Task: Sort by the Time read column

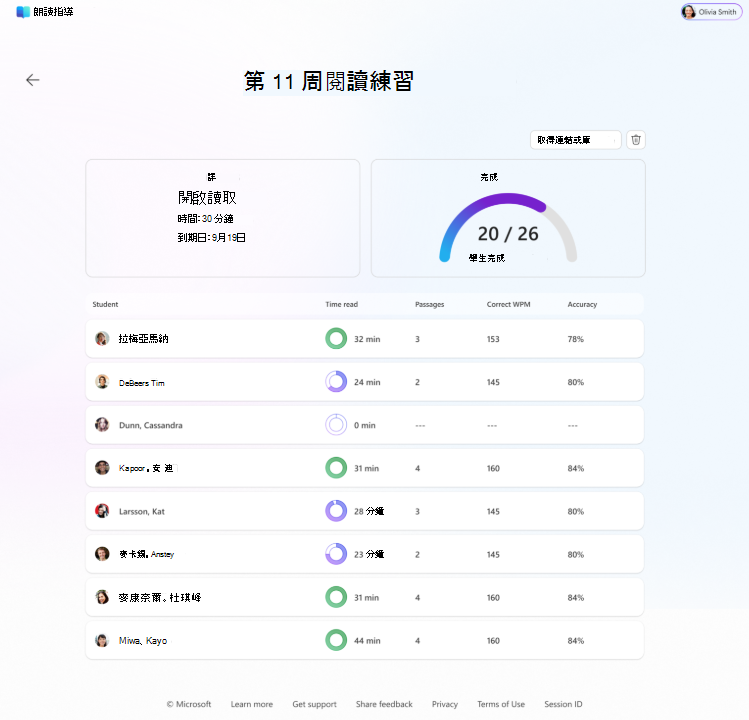Action: click(x=342, y=304)
